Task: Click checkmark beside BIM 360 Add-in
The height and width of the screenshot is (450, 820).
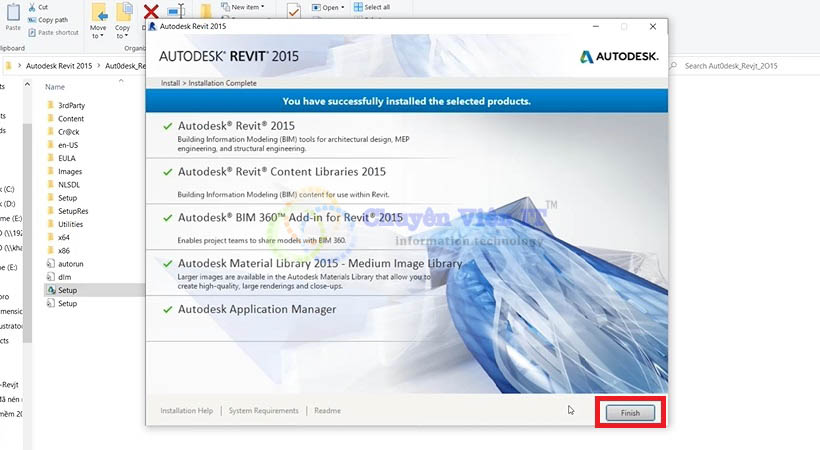Action: [x=167, y=218]
